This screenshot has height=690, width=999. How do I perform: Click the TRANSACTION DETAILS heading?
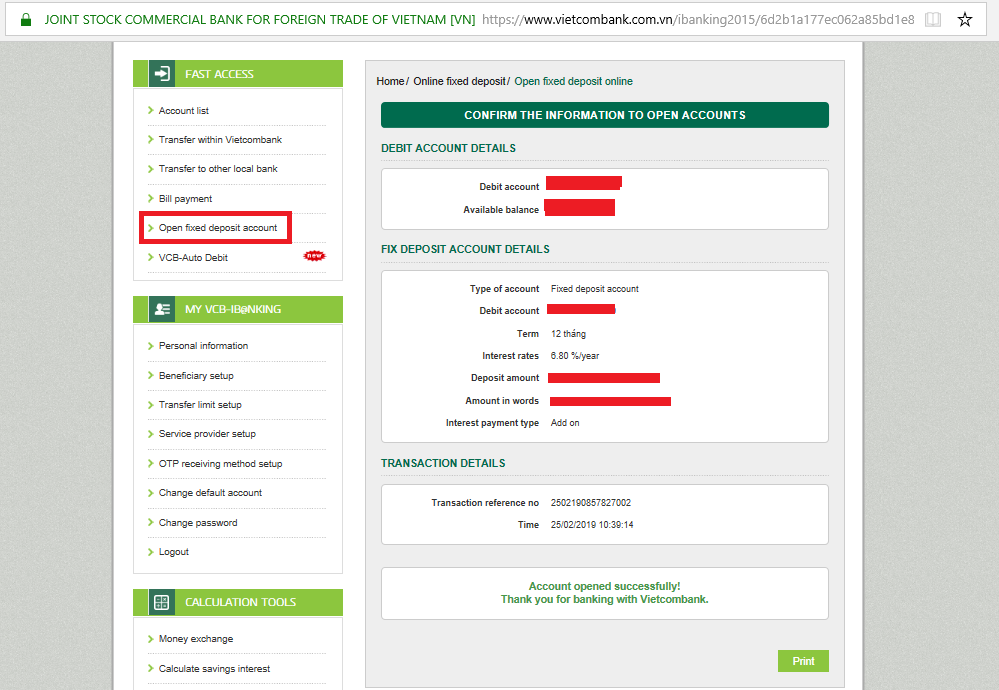point(443,464)
